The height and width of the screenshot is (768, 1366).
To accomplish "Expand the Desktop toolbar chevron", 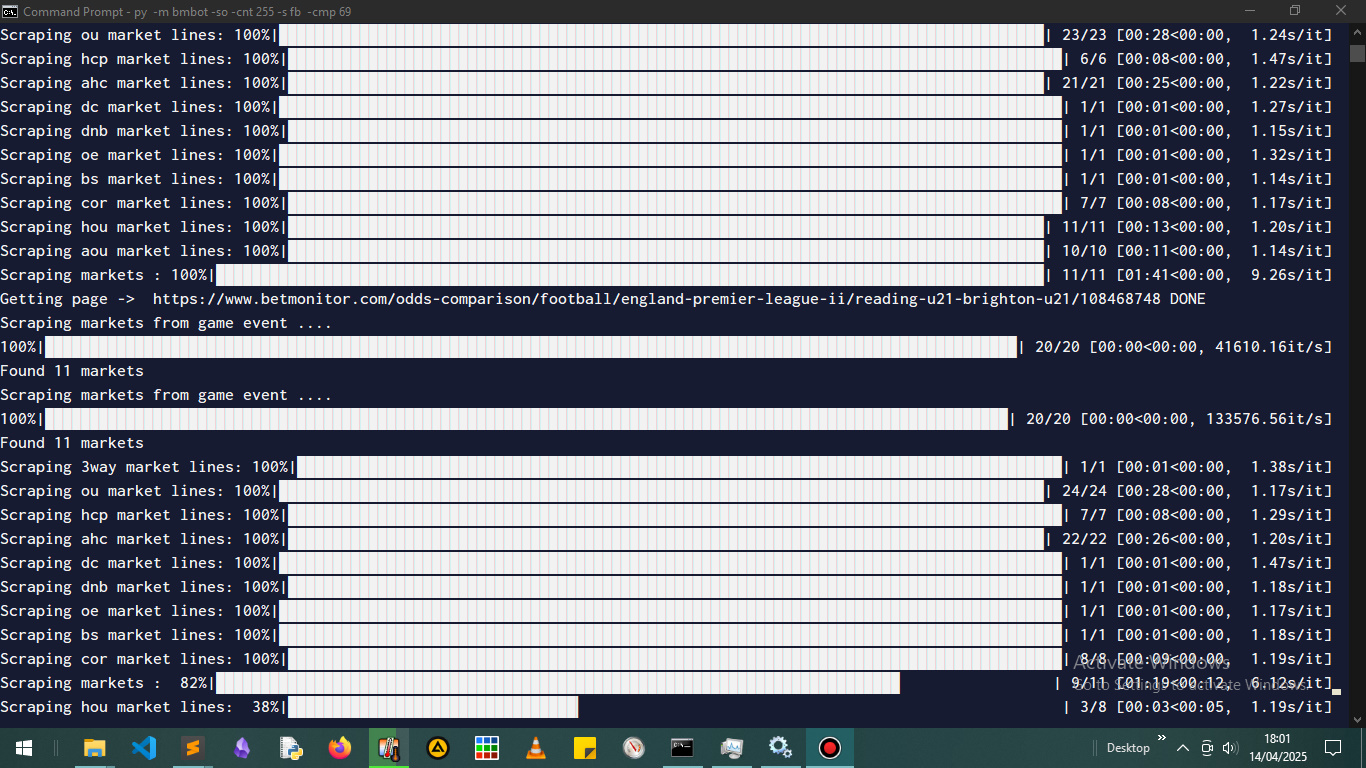I will pos(1162,739).
